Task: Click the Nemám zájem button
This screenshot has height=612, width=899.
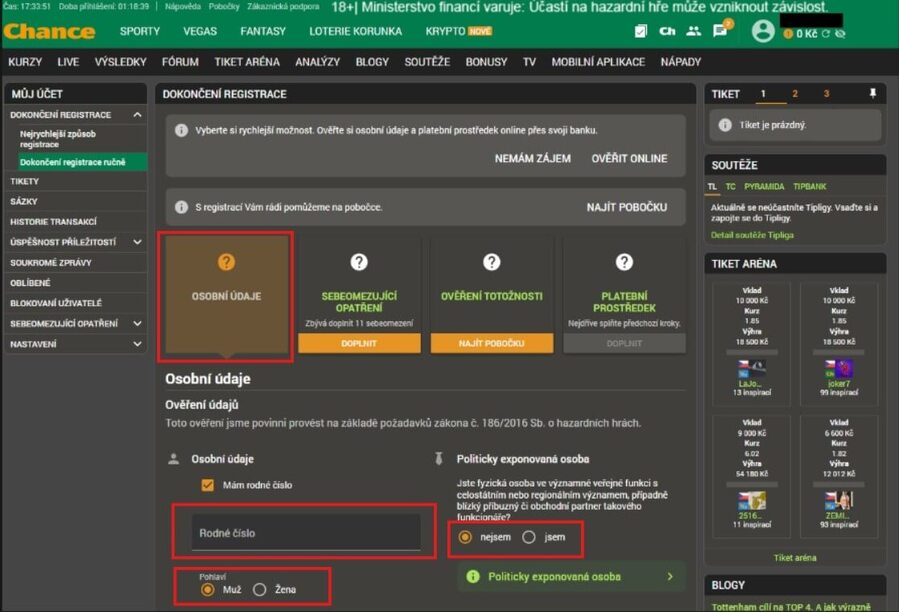Action: [x=533, y=158]
